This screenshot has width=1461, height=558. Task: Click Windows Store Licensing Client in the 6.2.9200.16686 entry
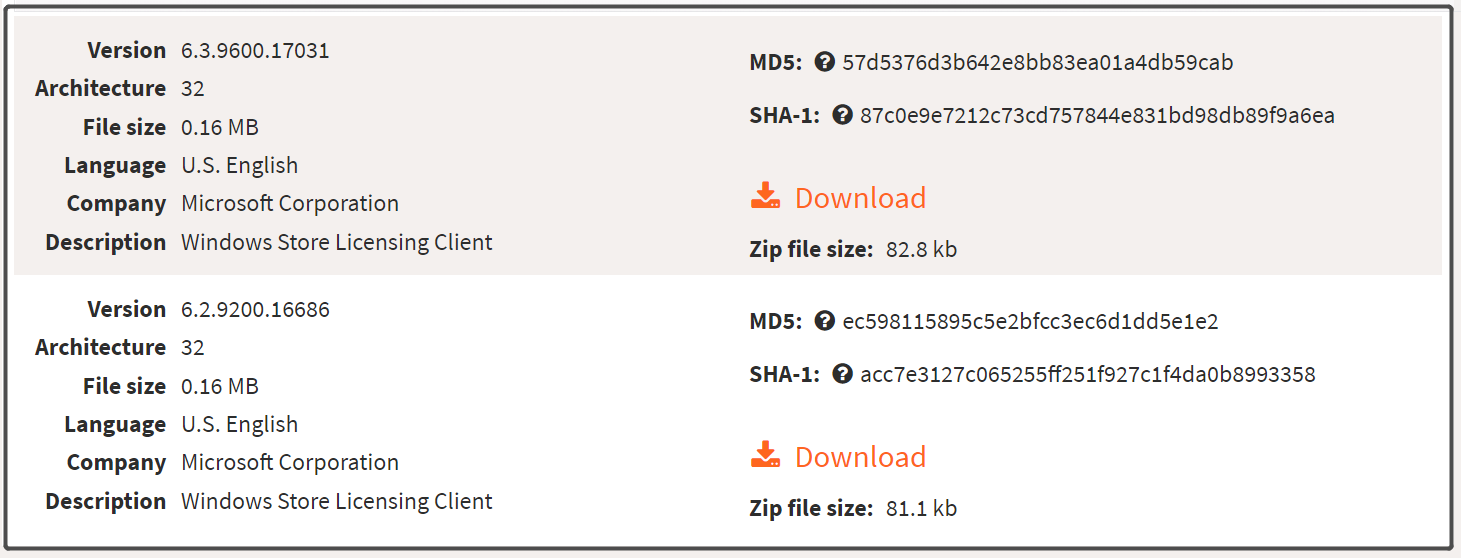(337, 501)
